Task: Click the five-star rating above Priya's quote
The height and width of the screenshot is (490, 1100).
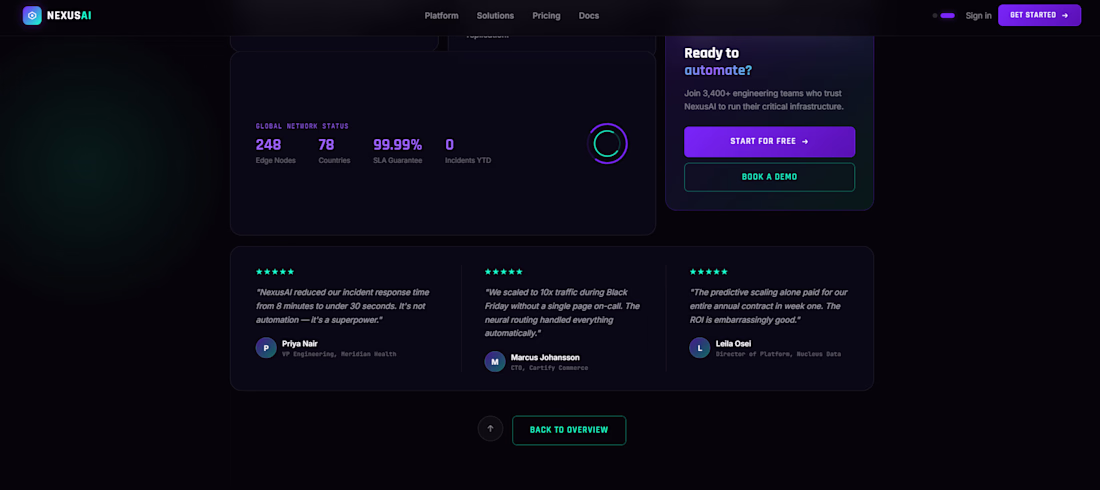Action: [275, 272]
